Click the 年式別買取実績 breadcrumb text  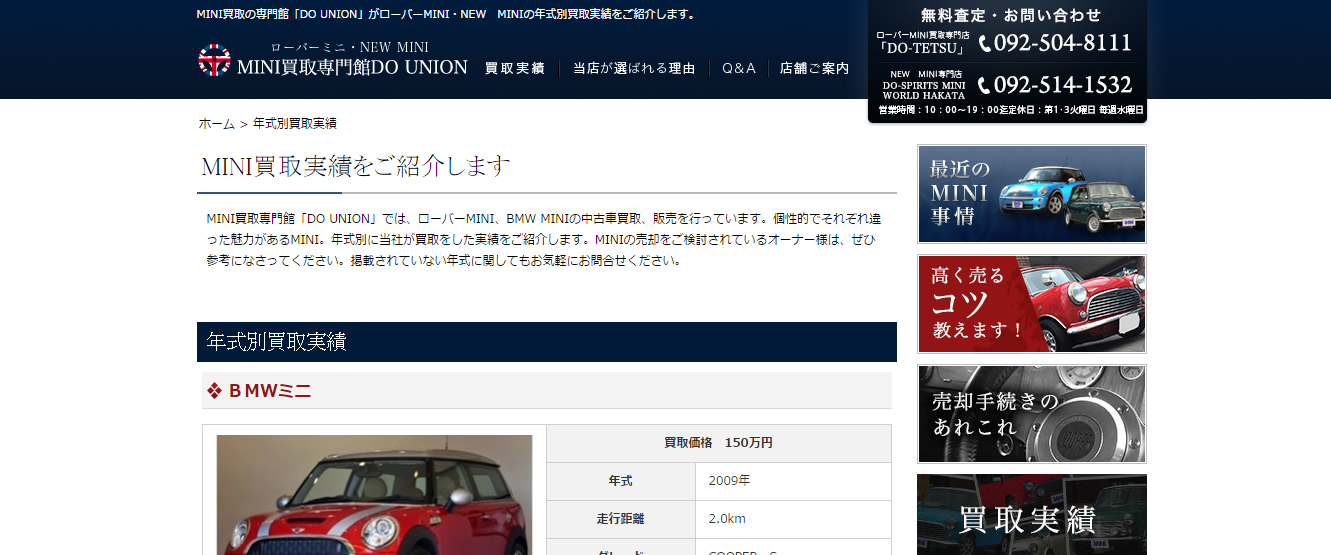295,124
